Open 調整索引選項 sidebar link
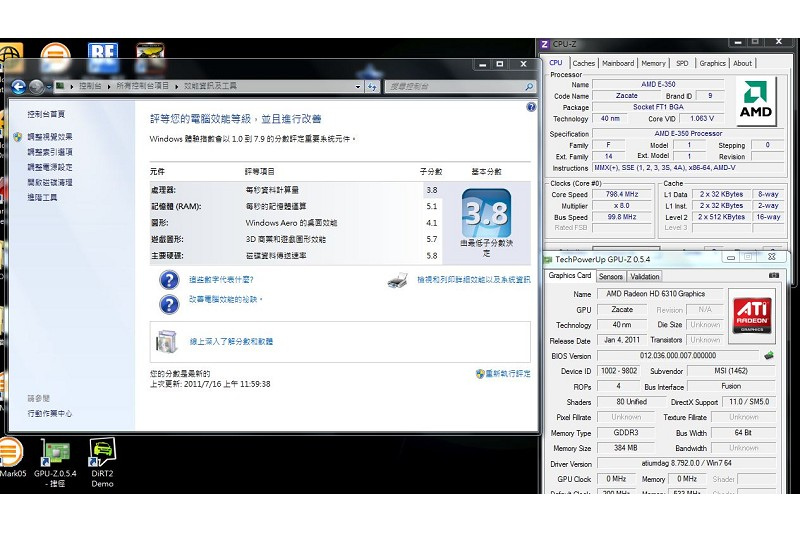Screen dimensions: 800x533 pyautogui.click(x=49, y=152)
